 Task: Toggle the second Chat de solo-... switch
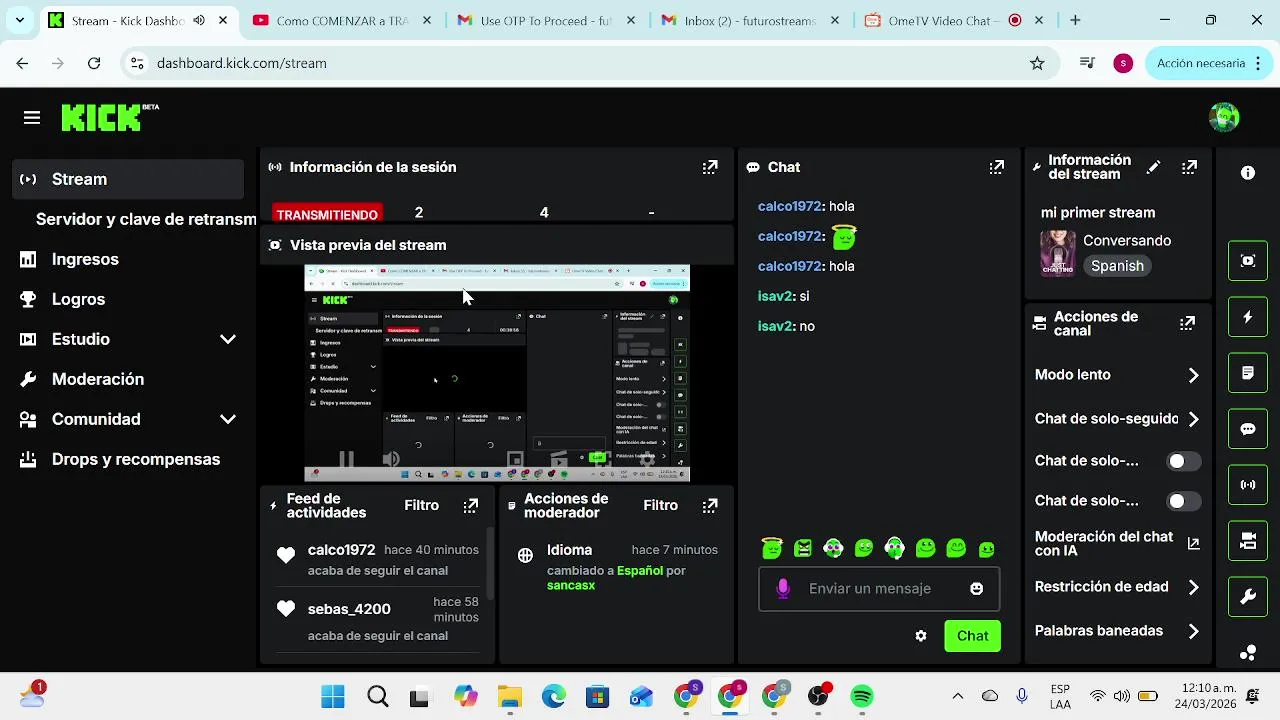[x=1184, y=501]
